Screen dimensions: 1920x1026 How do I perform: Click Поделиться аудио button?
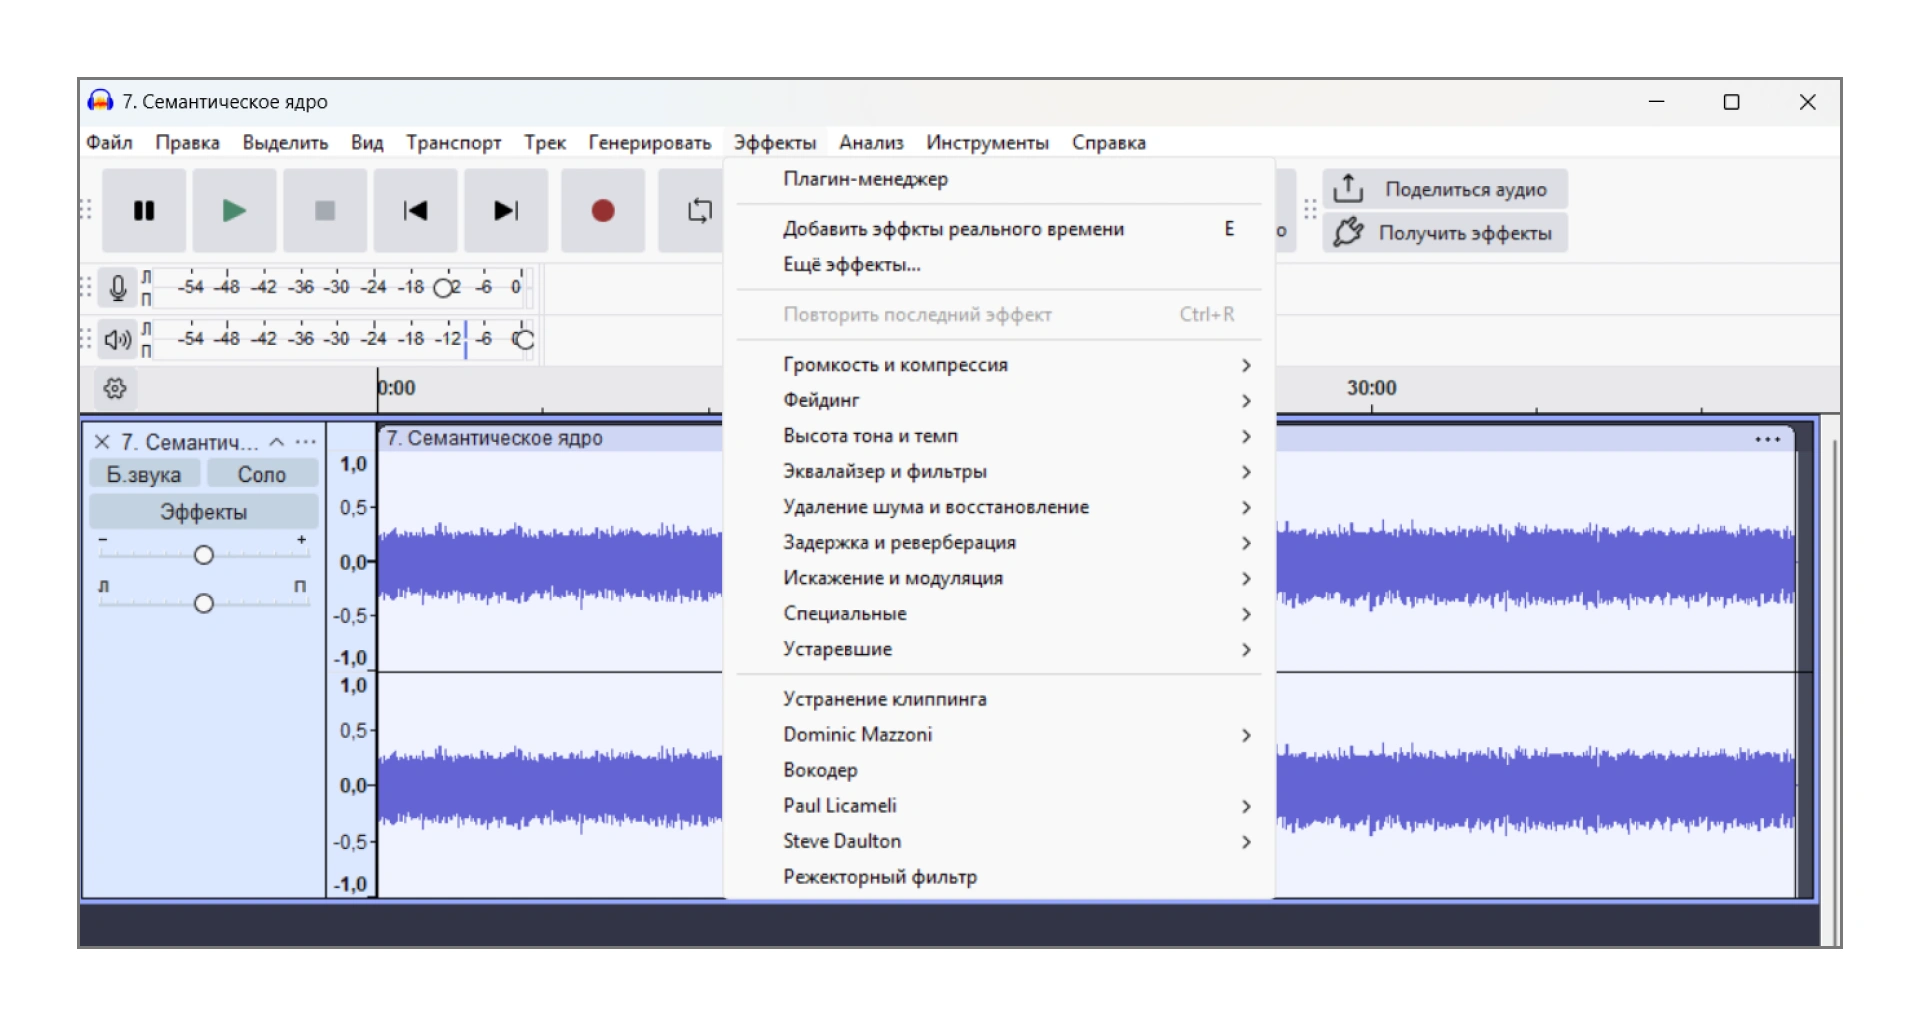(x=1445, y=189)
